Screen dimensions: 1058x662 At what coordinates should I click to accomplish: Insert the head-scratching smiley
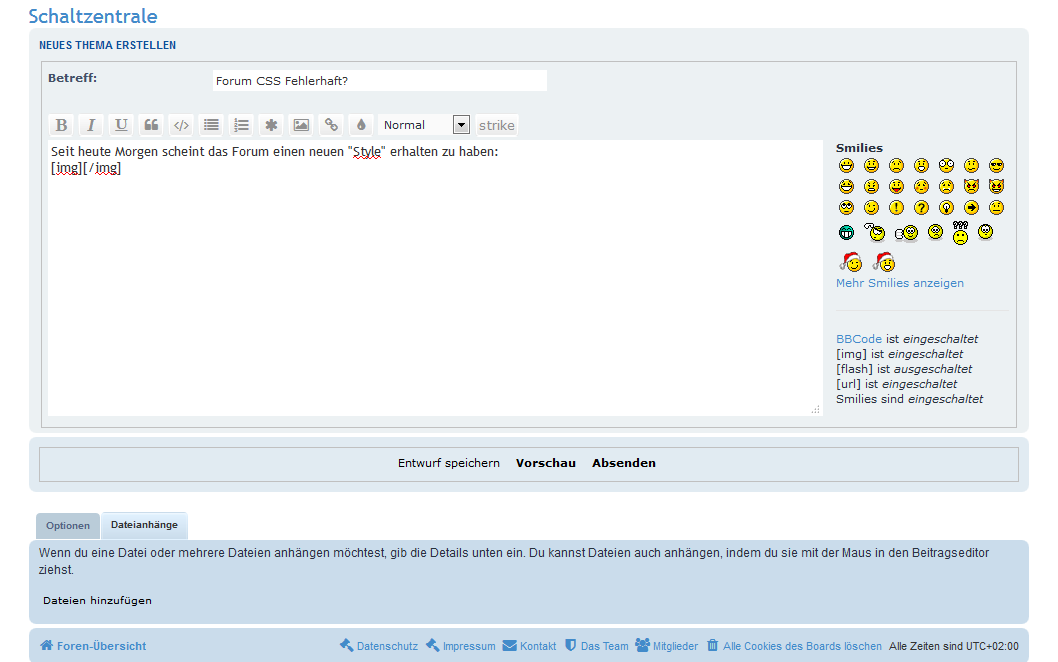coord(874,232)
